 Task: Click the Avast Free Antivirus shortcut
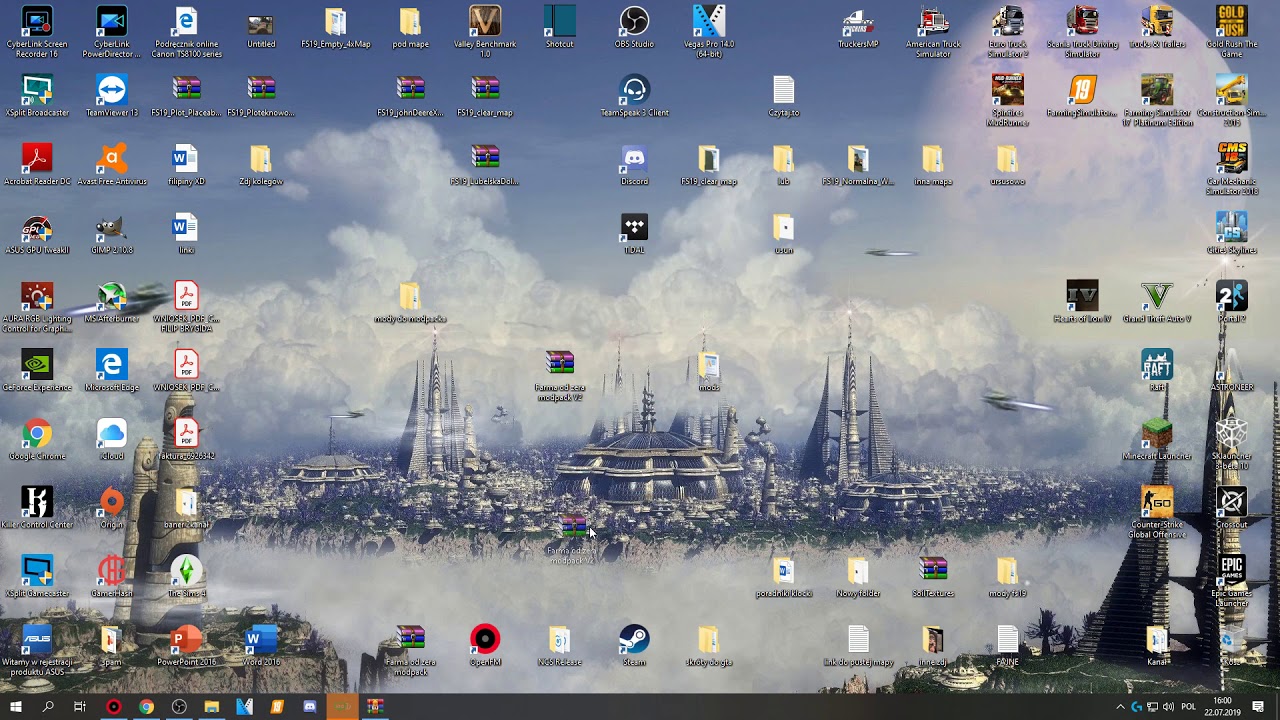point(112,165)
